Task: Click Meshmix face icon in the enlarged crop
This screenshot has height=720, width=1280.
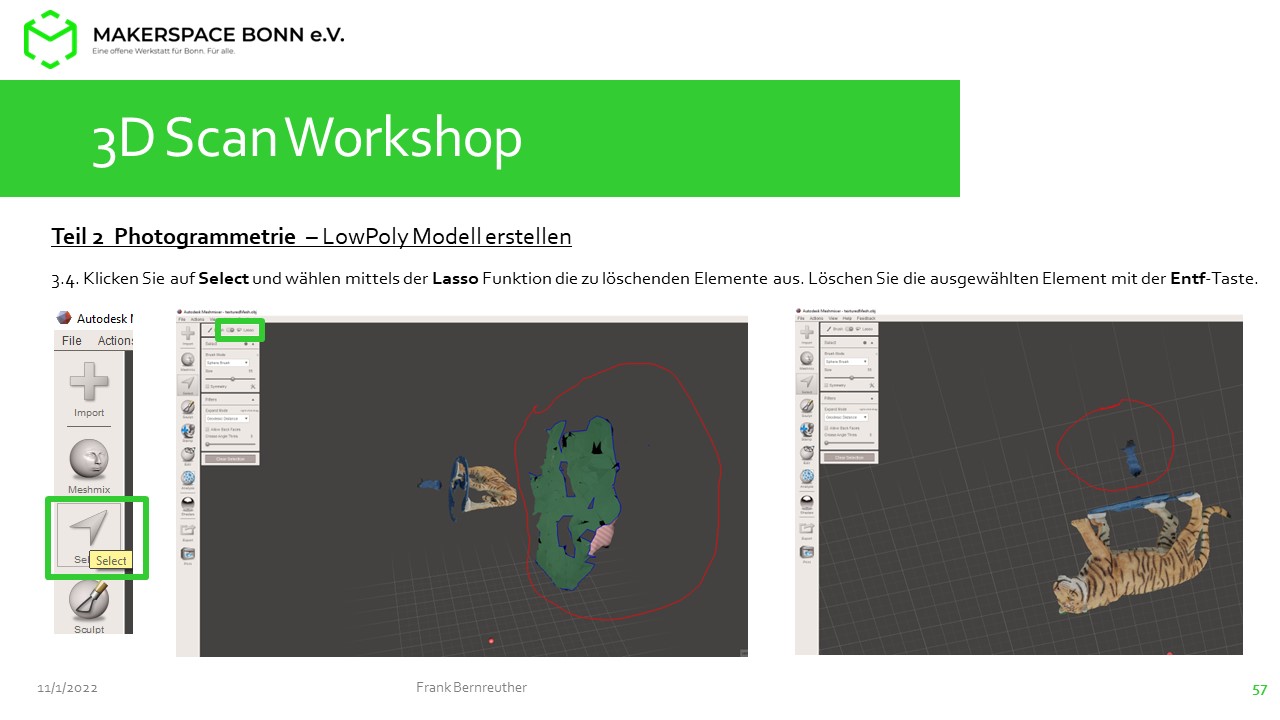Action: [89, 459]
